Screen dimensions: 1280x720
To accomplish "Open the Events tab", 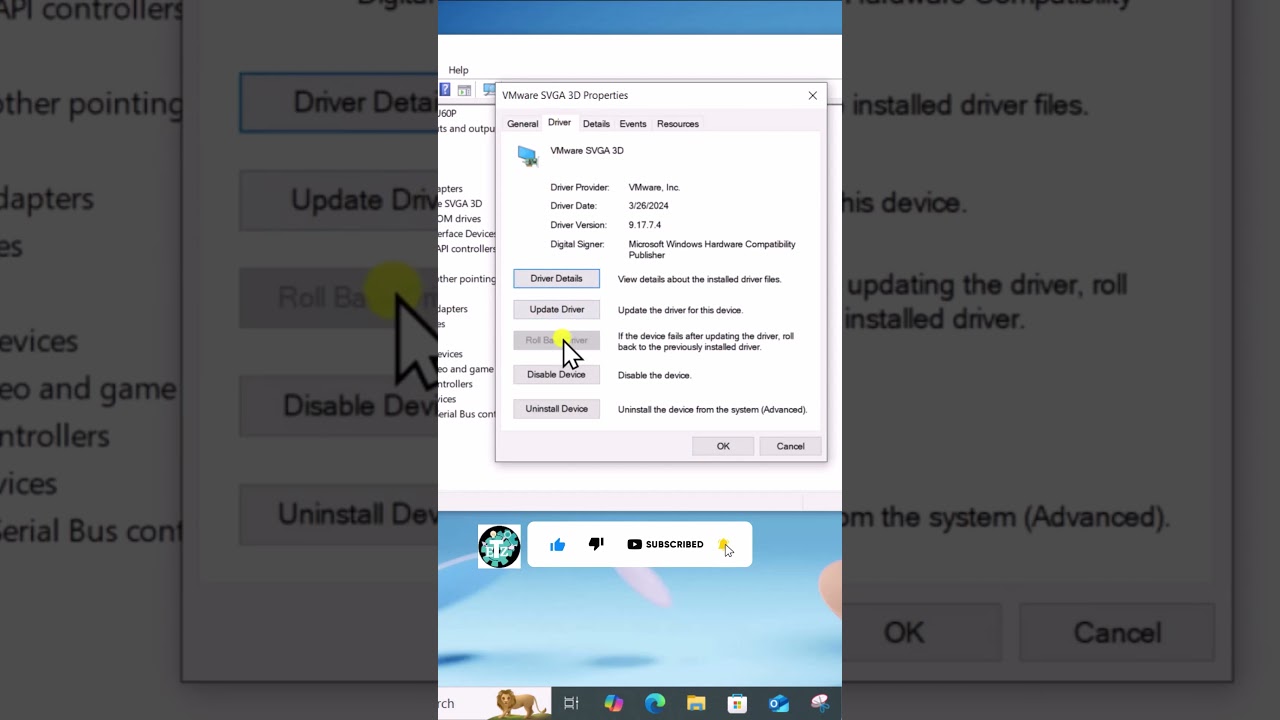I will (633, 124).
